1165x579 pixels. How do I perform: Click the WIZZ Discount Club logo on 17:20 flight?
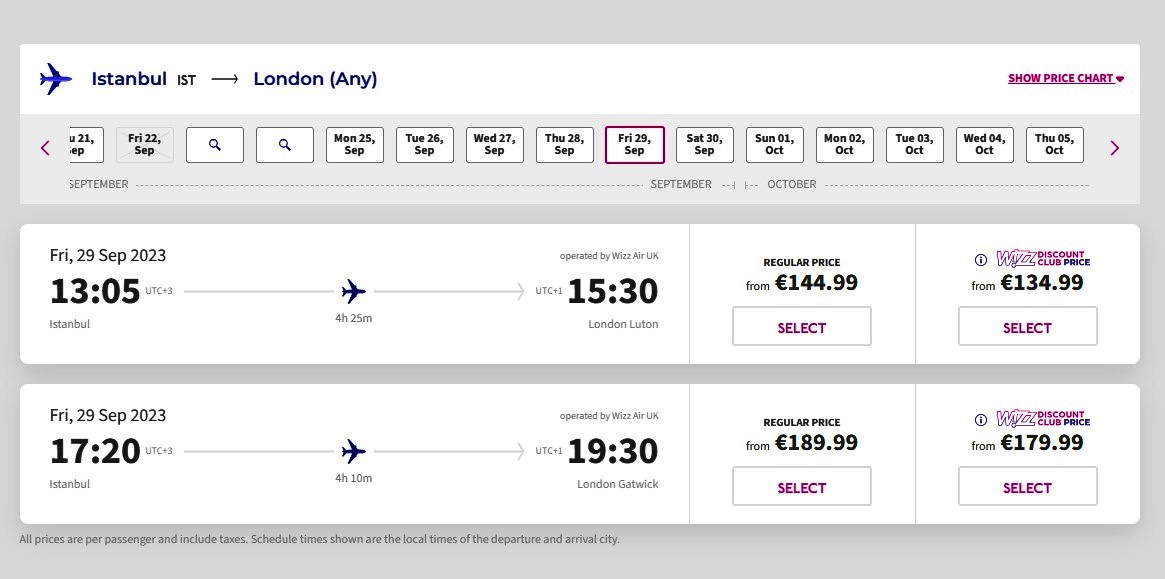tap(1043, 419)
